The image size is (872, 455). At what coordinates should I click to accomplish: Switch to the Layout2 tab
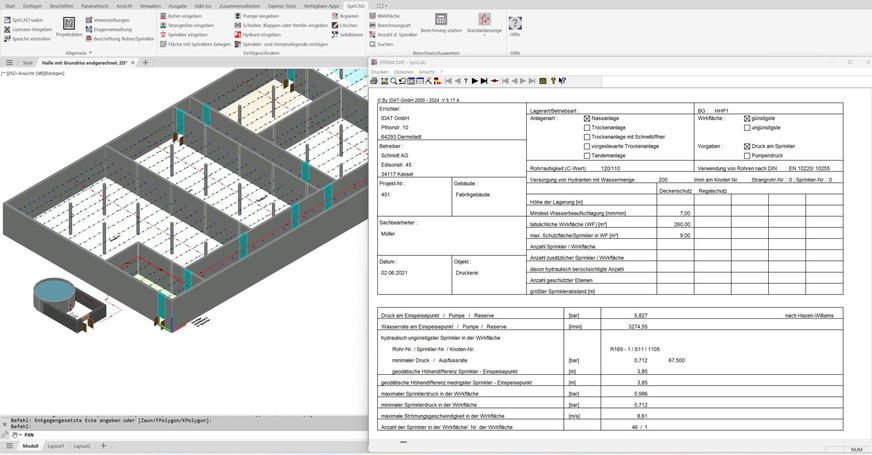82,446
